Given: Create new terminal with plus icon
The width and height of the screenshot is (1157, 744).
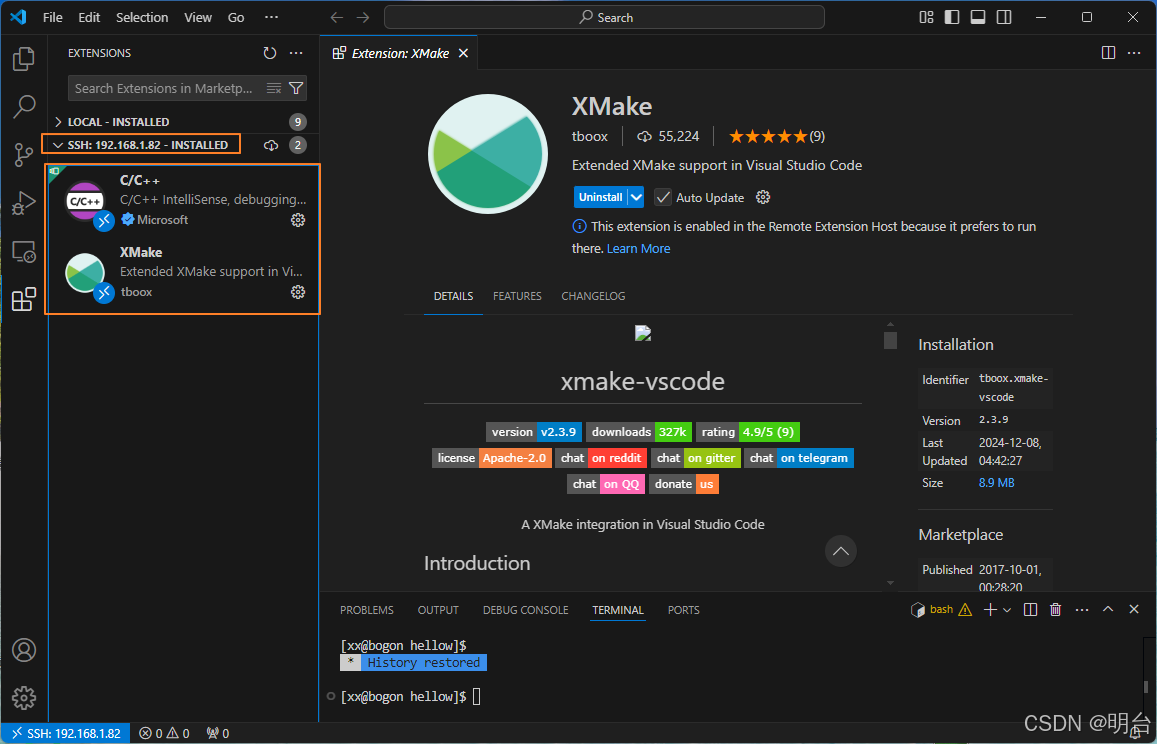Looking at the screenshot, I should (x=990, y=610).
